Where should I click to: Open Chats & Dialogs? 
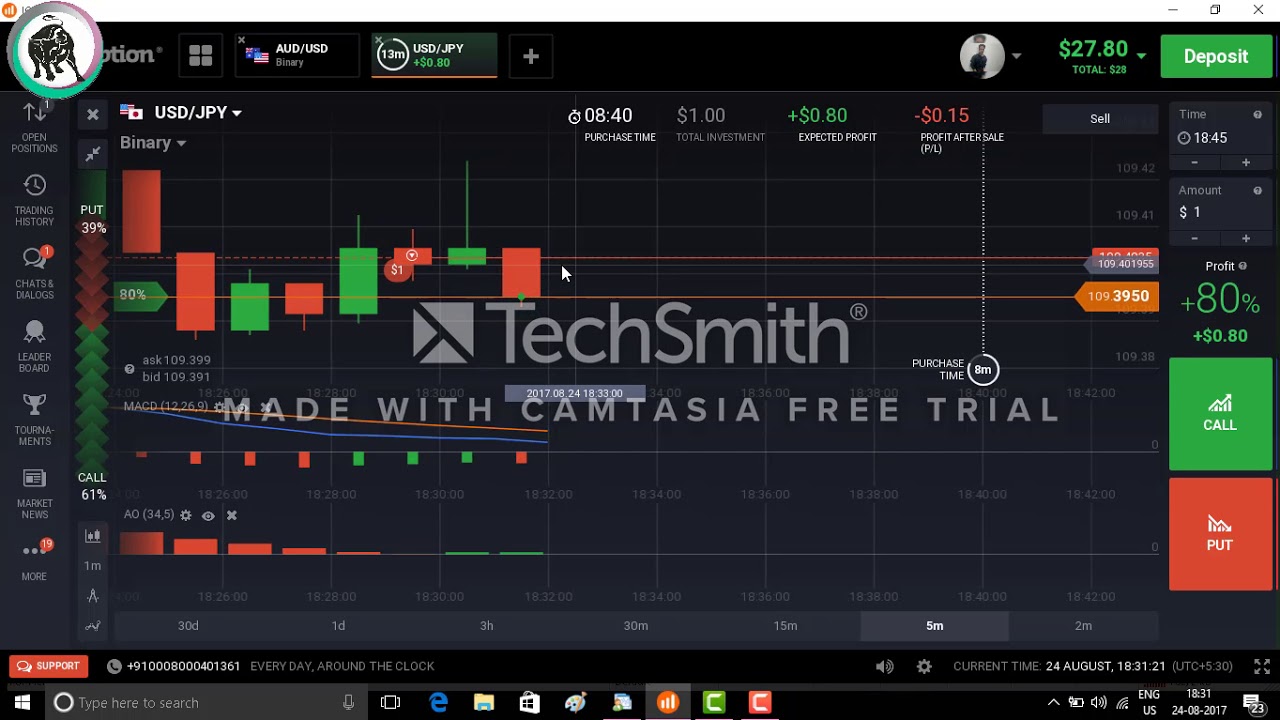tap(34, 274)
